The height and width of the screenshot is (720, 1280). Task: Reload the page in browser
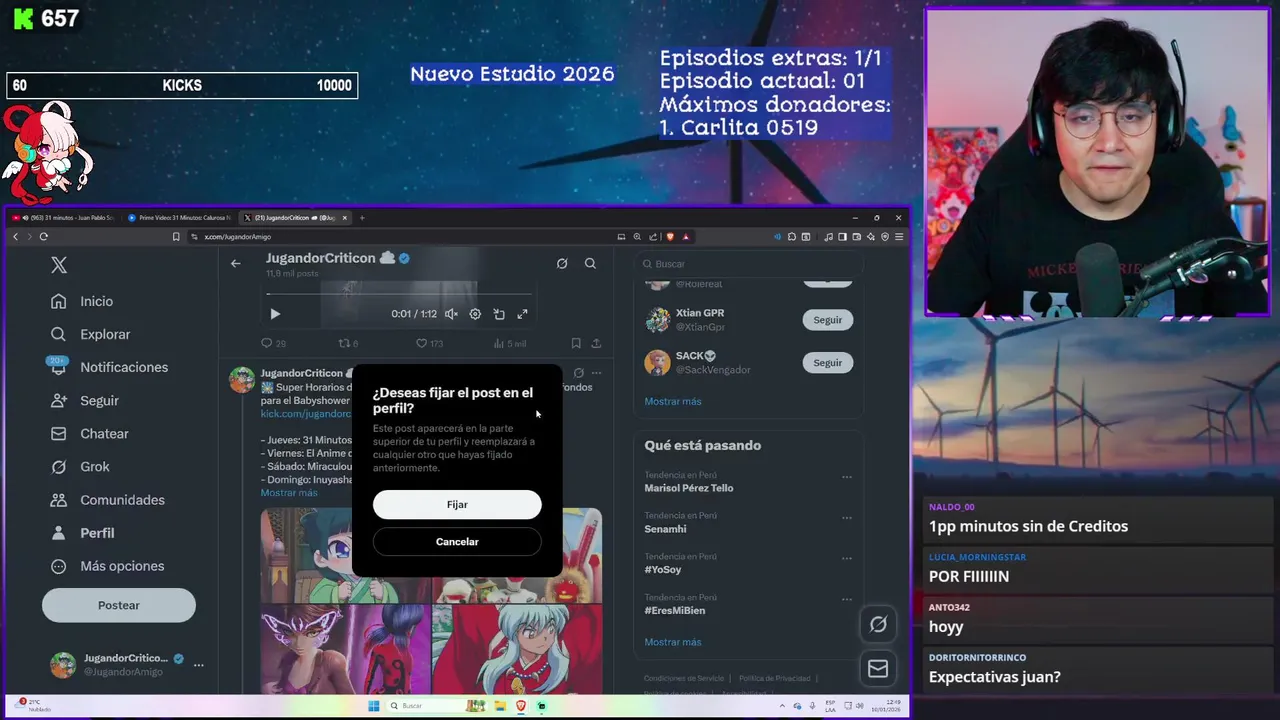pyautogui.click(x=43, y=237)
